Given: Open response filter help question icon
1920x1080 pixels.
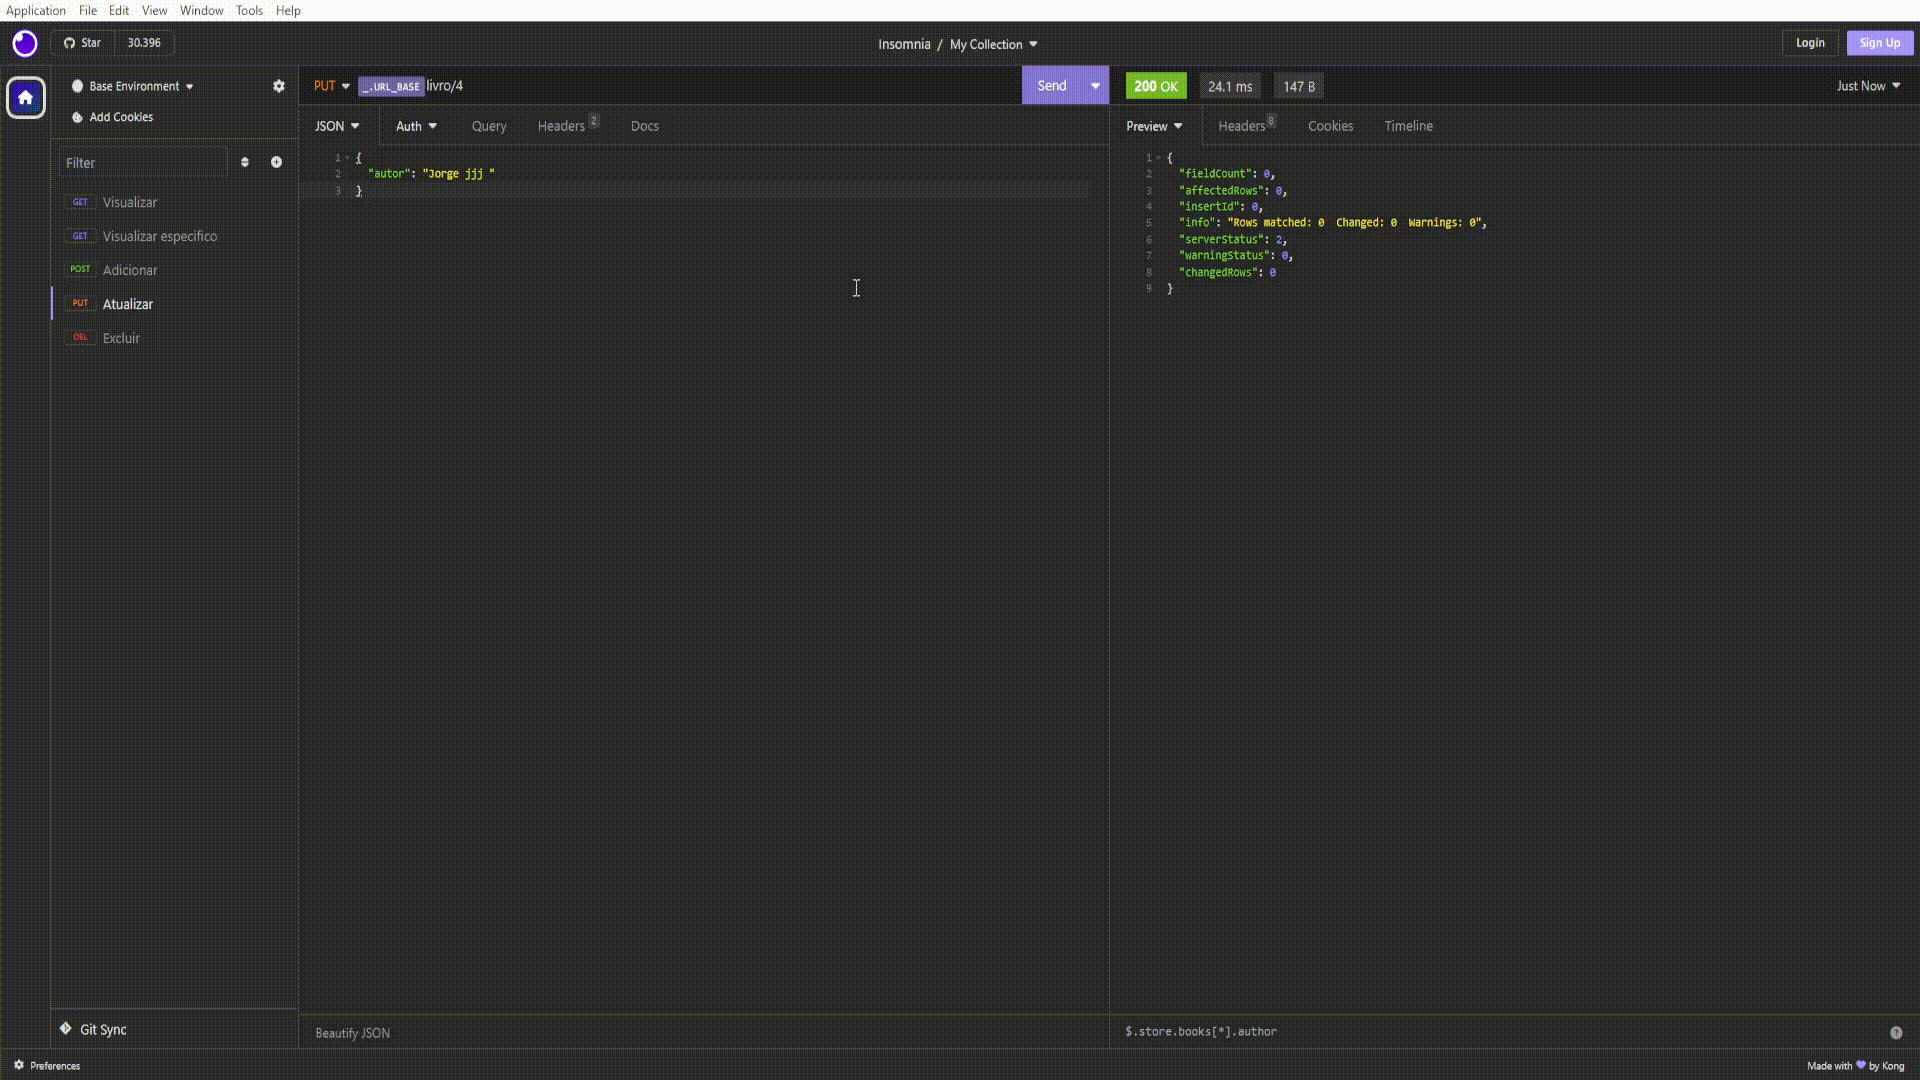Looking at the screenshot, I should click(x=1896, y=1032).
